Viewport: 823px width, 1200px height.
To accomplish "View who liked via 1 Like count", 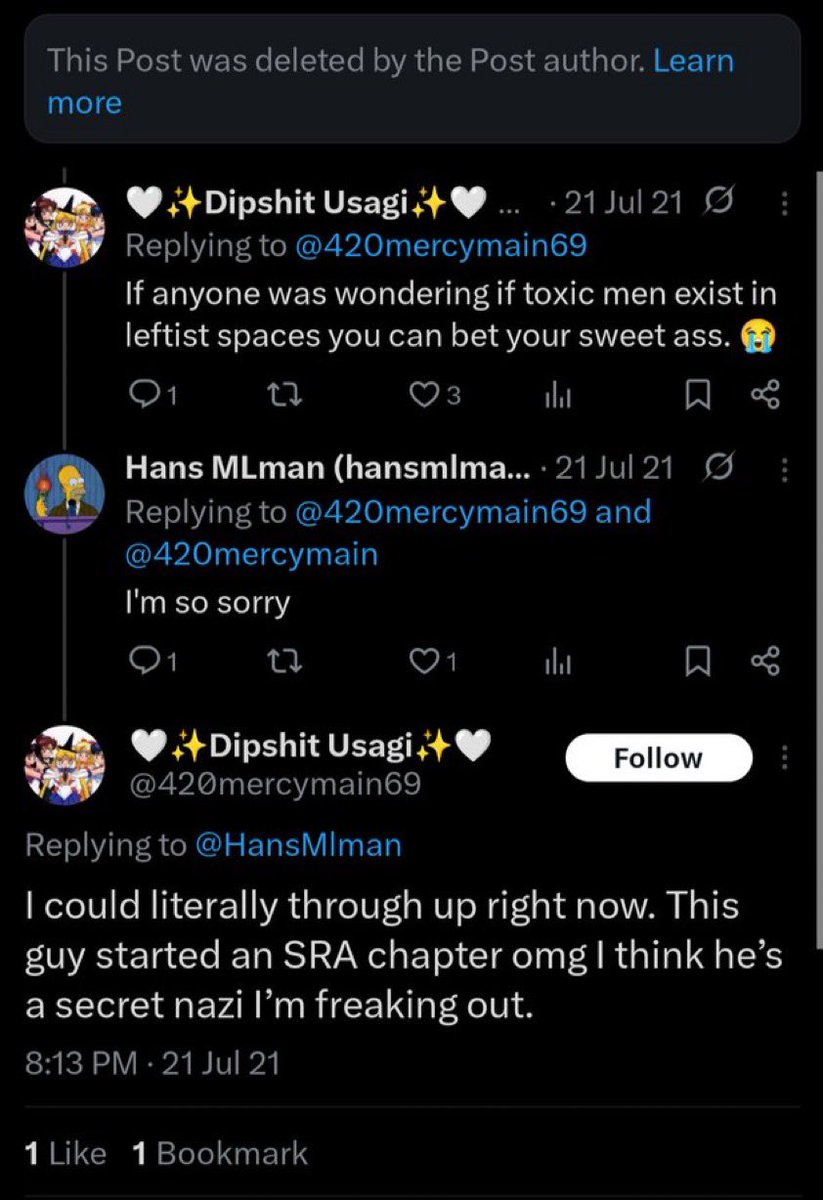I will (x=64, y=1152).
